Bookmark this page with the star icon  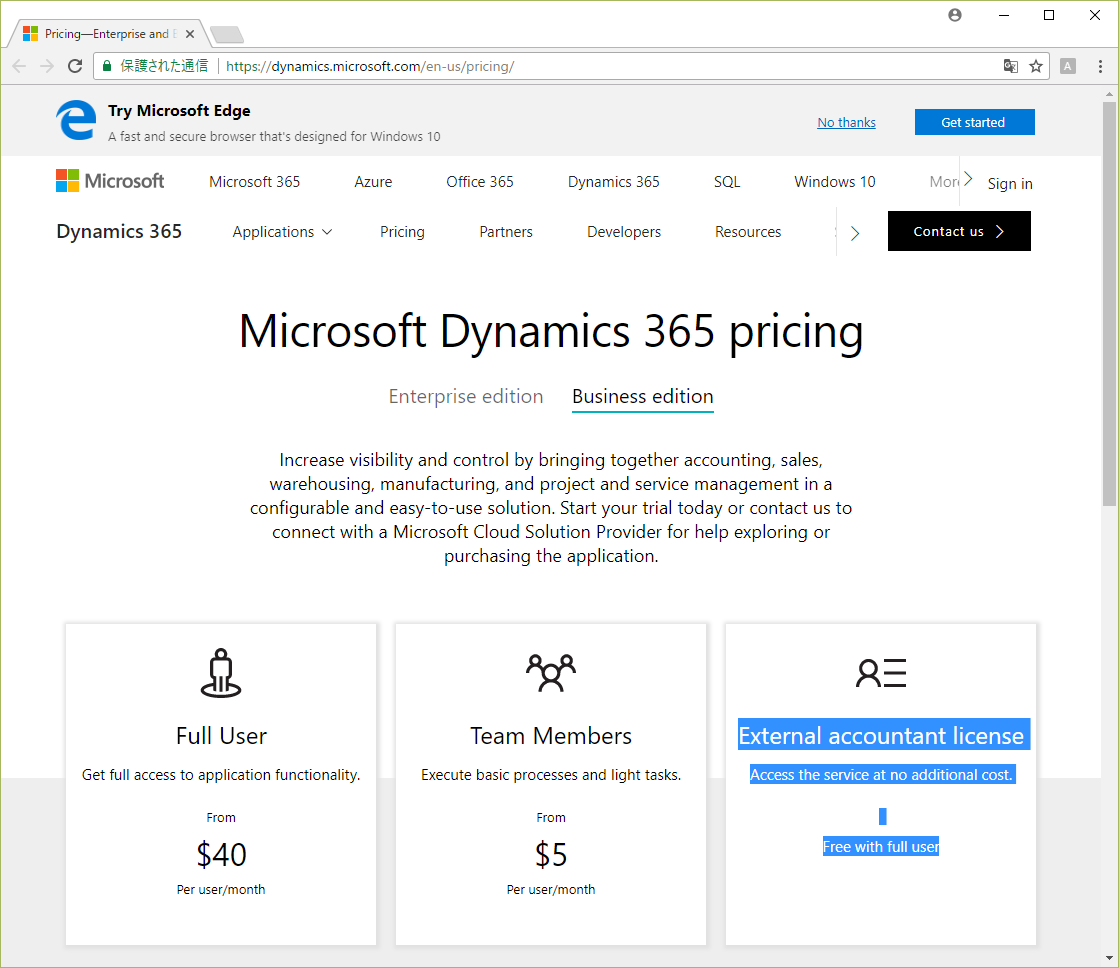tap(1036, 66)
